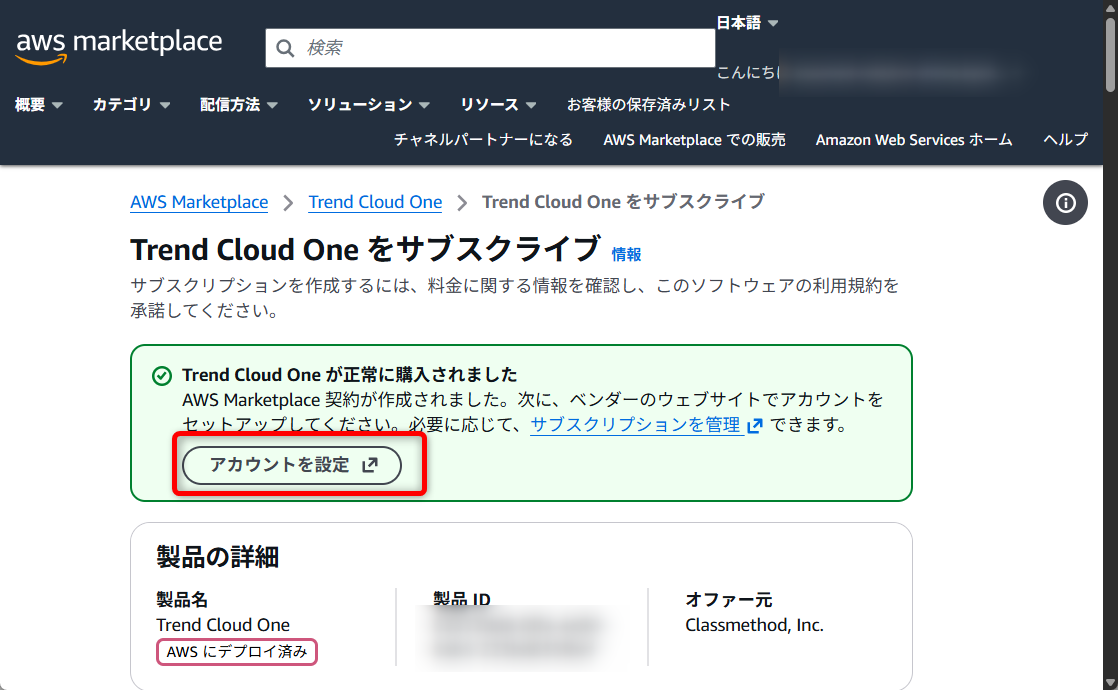The width and height of the screenshot is (1118, 690).
Task: Click the Classmethod, Inc. offer source text
Action: pyautogui.click(x=754, y=625)
